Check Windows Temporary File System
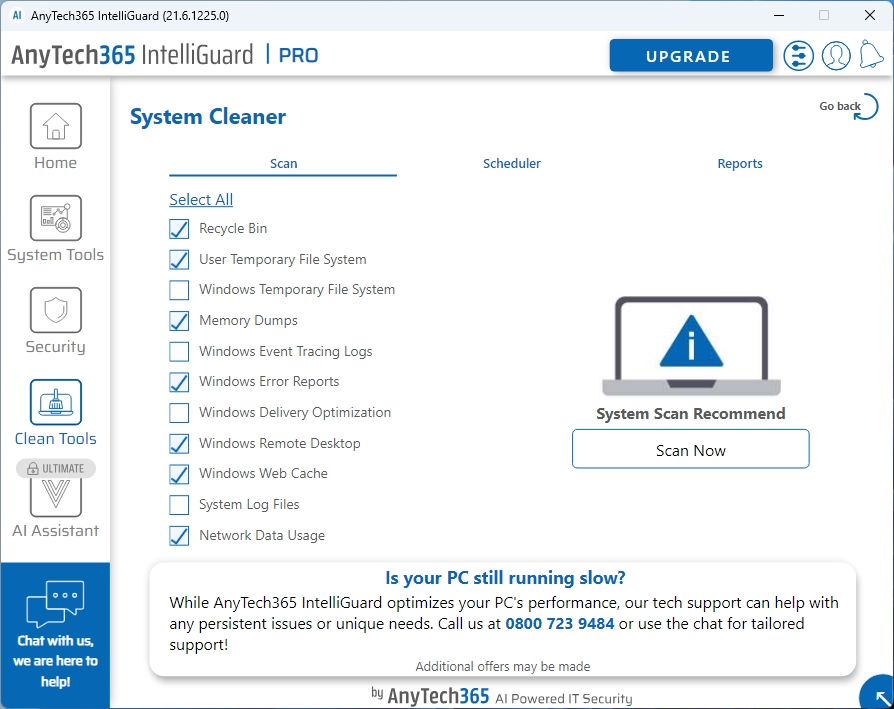The image size is (894, 709). tap(179, 290)
